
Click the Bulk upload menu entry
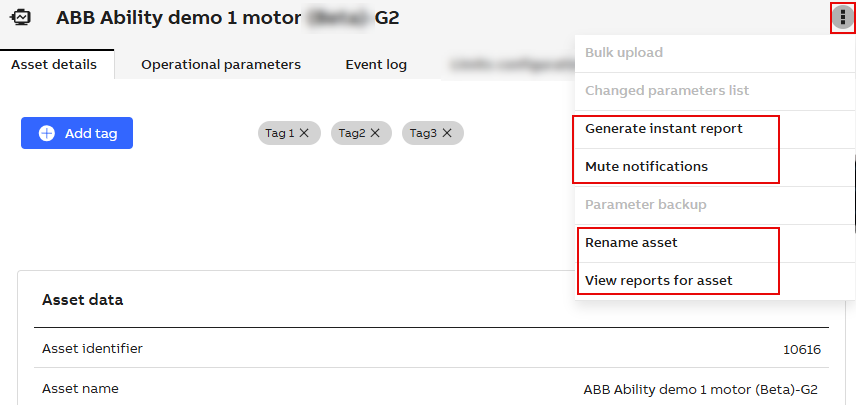point(624,53)
